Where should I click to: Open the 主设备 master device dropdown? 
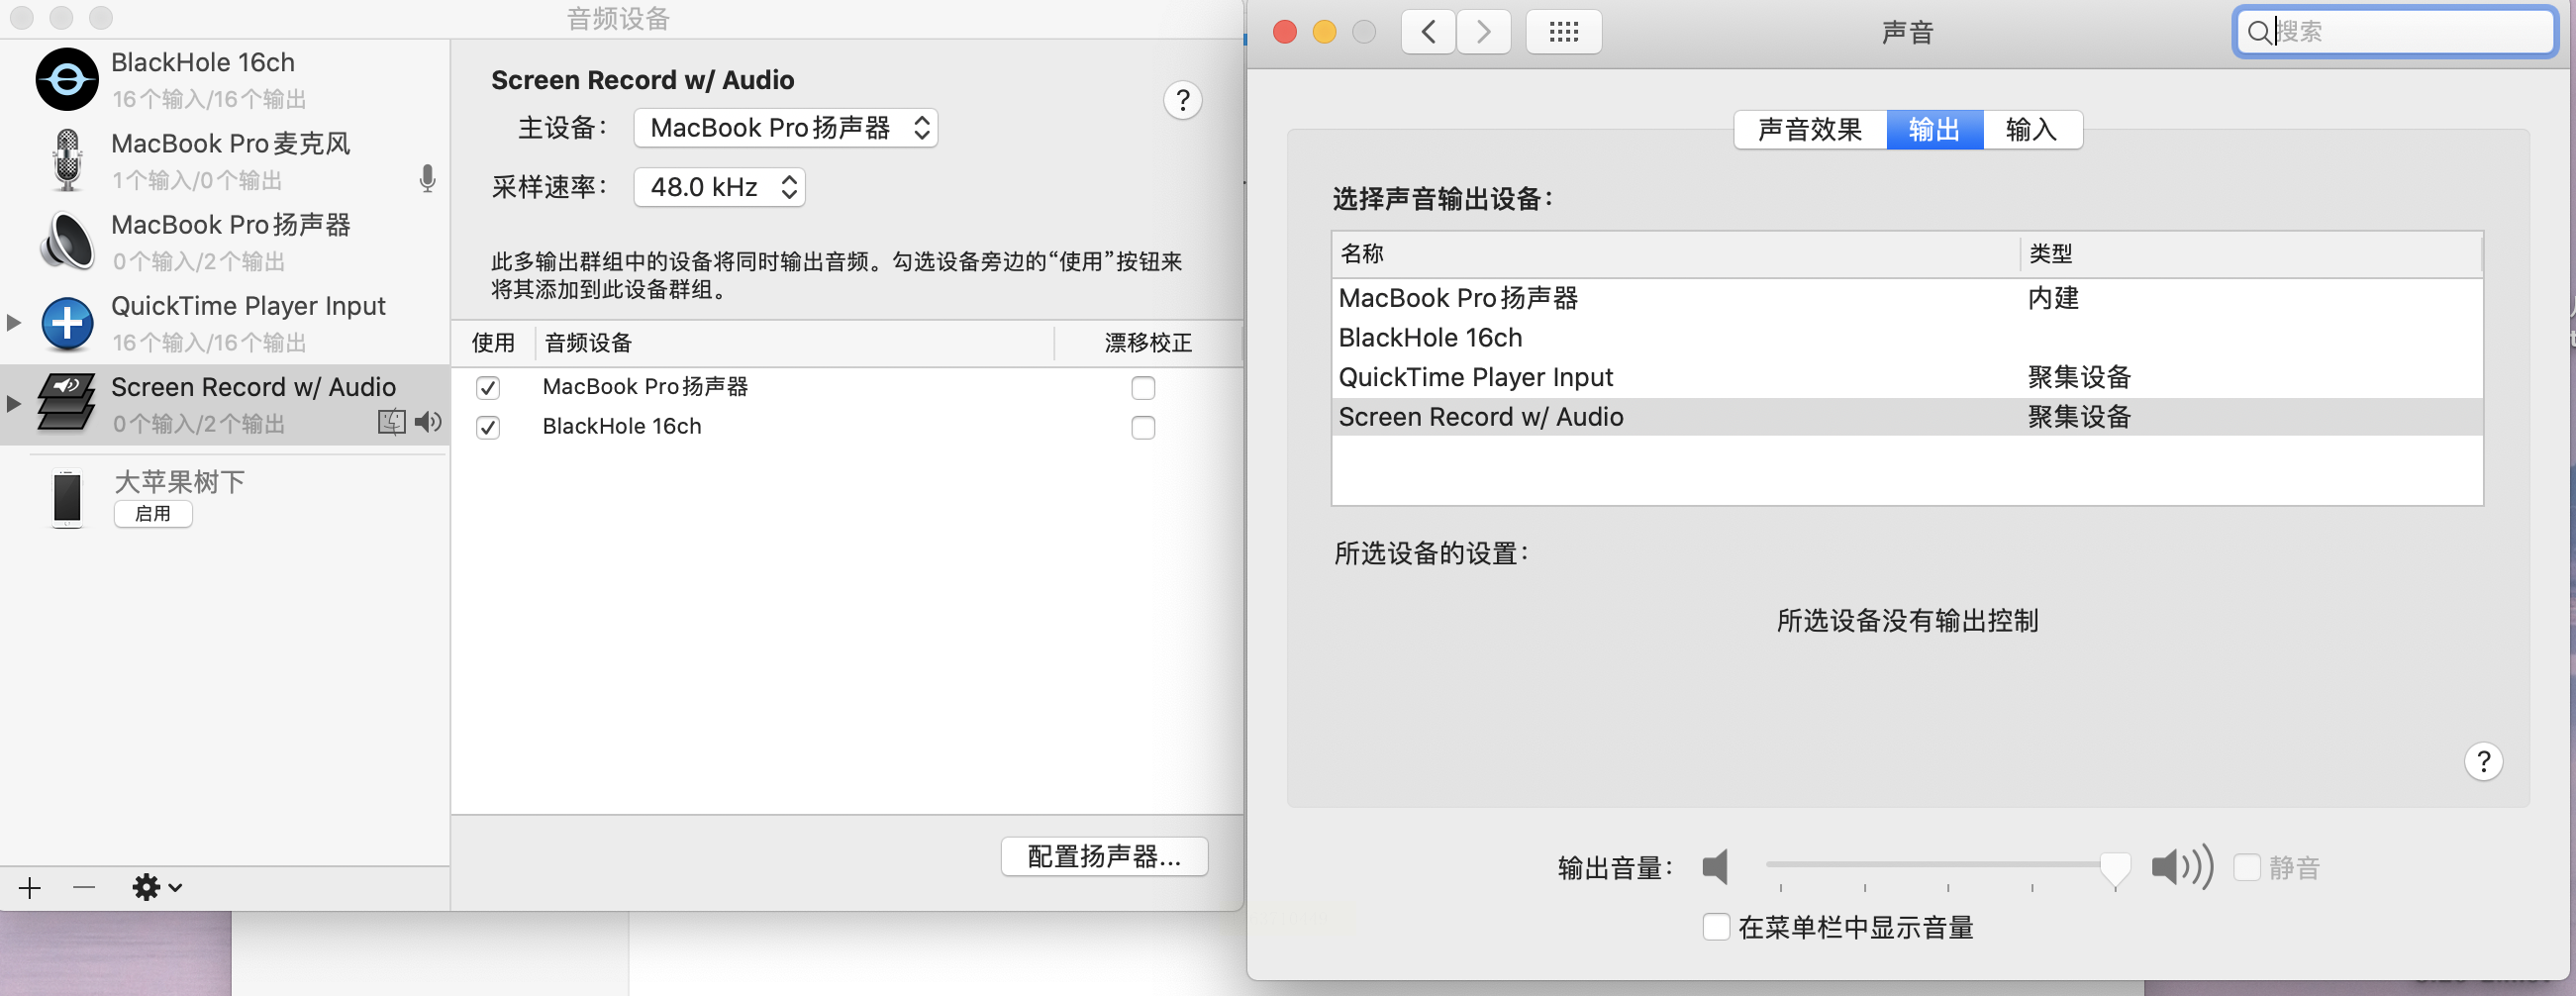pos(785,128)
